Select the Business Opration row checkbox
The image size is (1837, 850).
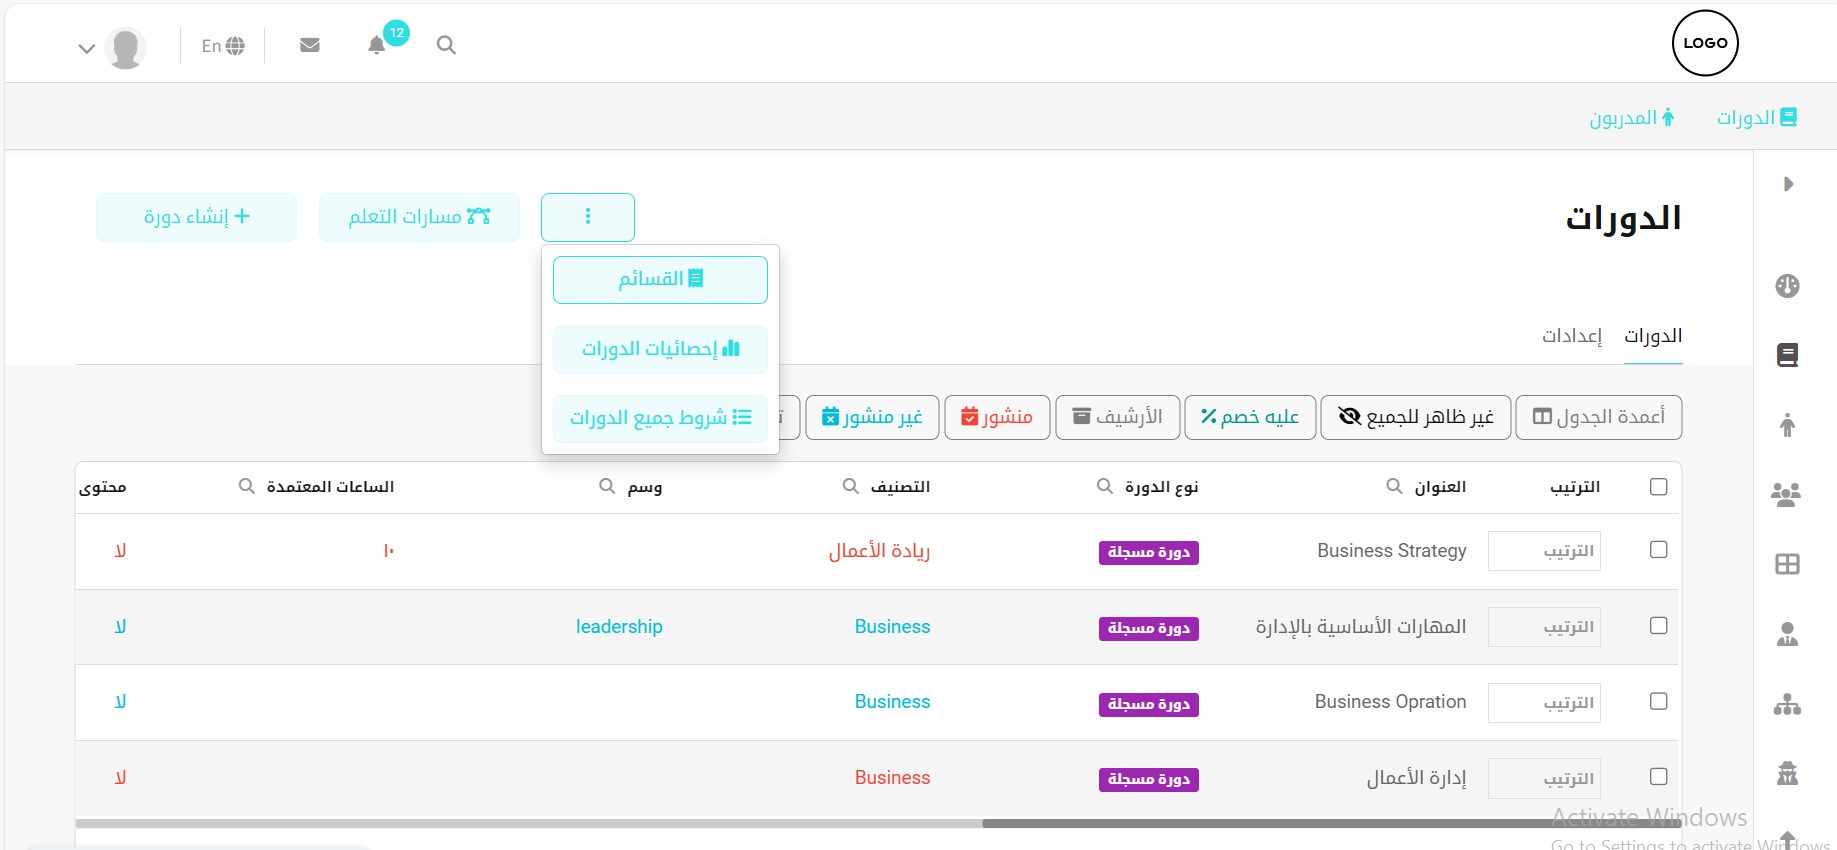tap(1658, 701)
